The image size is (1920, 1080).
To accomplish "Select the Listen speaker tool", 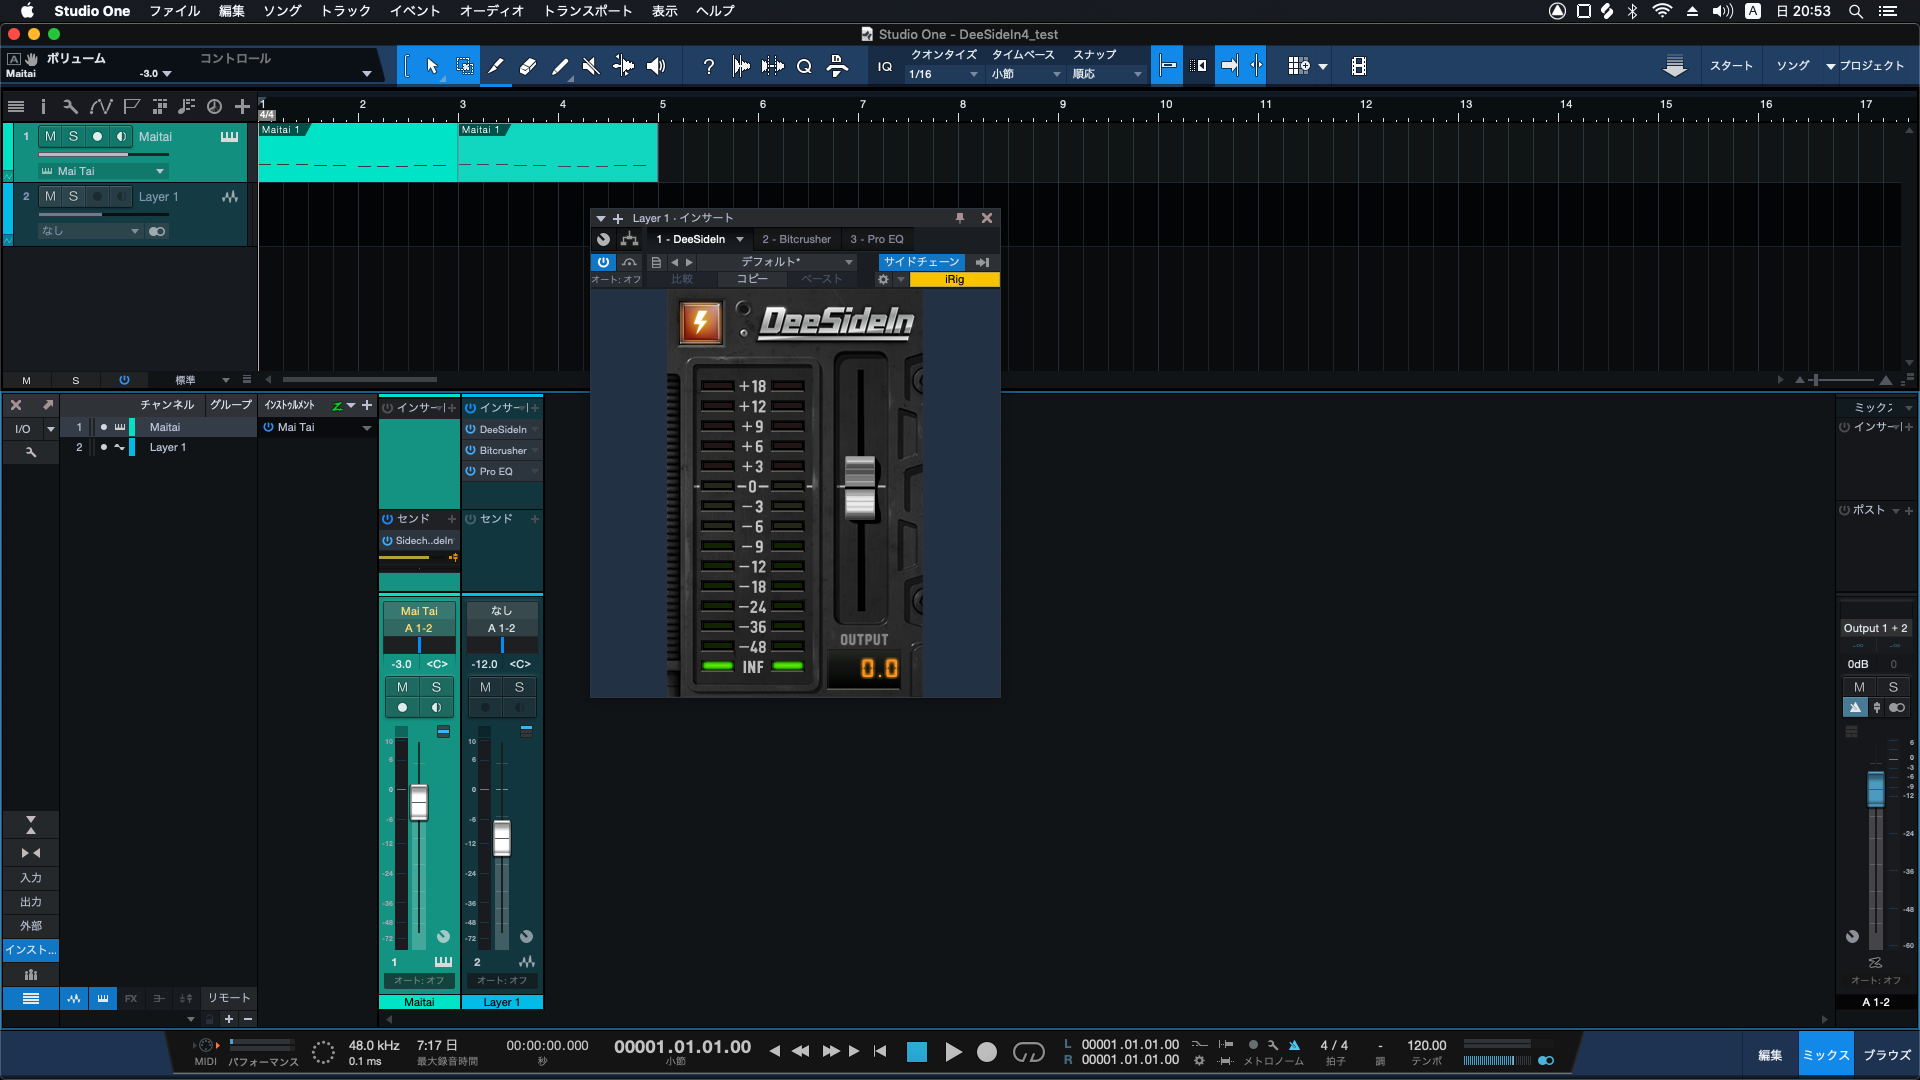I will point(656,66).
